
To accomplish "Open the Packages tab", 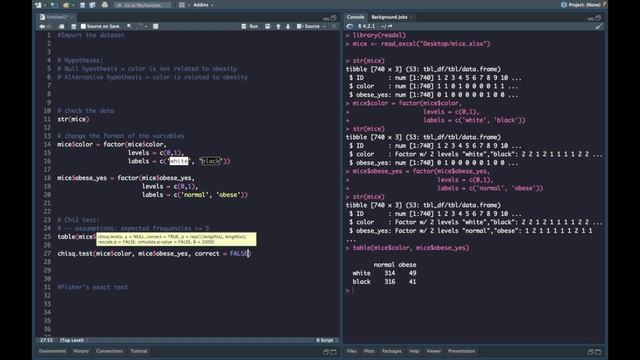I will (x=392, y=351).
